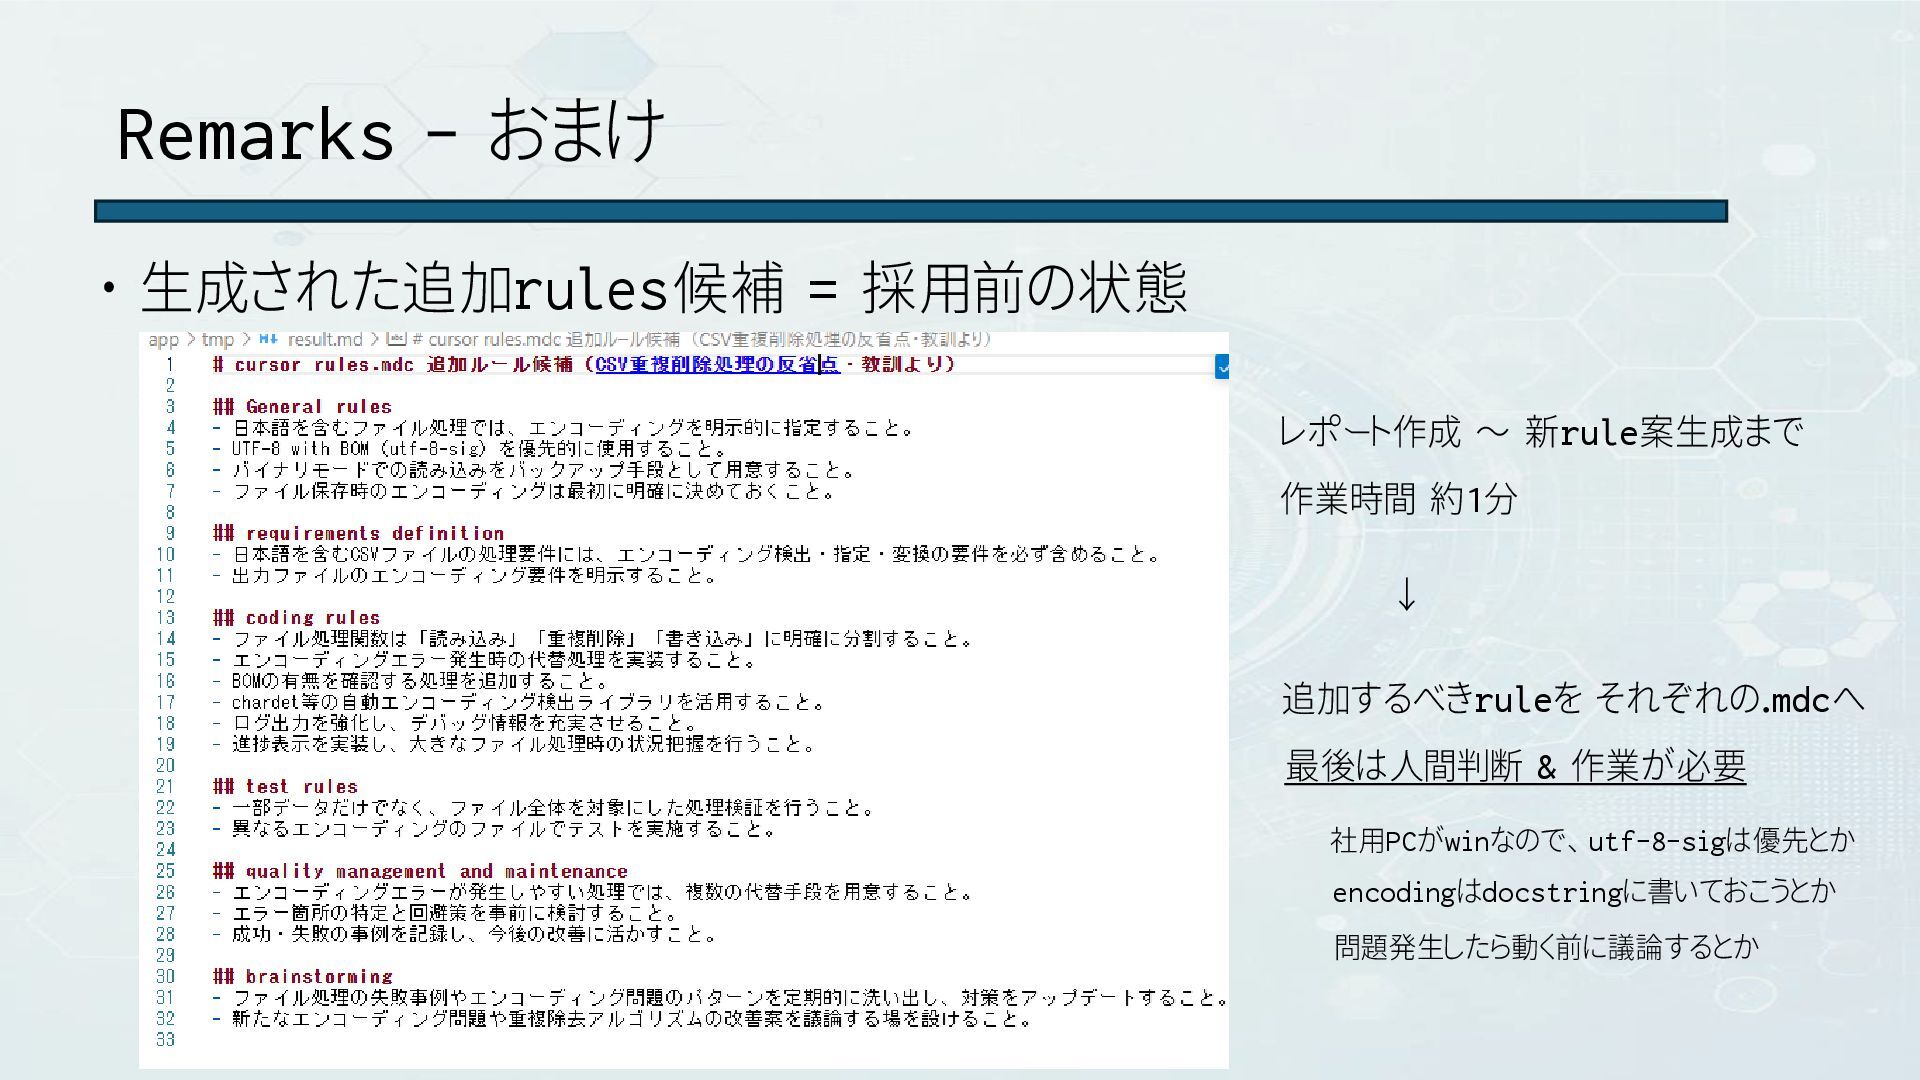Click the line '異なるエンコーディングのファイルでテスト…'
The image size is (1920, 1080).
(496, 829)
